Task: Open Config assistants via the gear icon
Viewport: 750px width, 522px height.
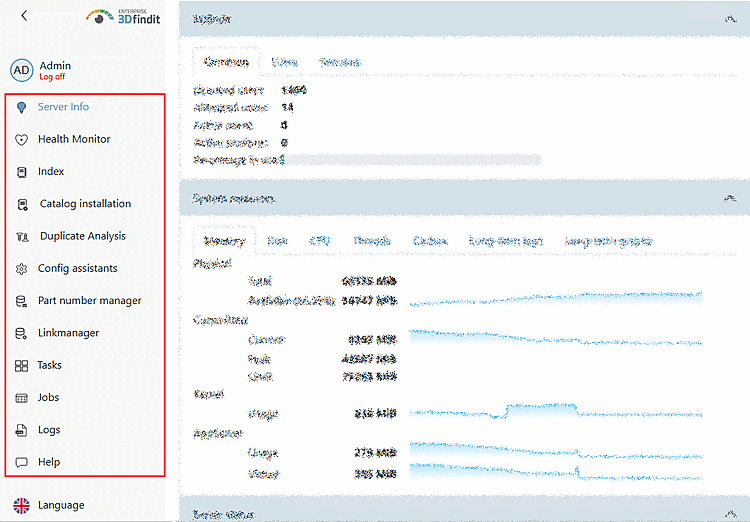Action: tap(22, 269)
